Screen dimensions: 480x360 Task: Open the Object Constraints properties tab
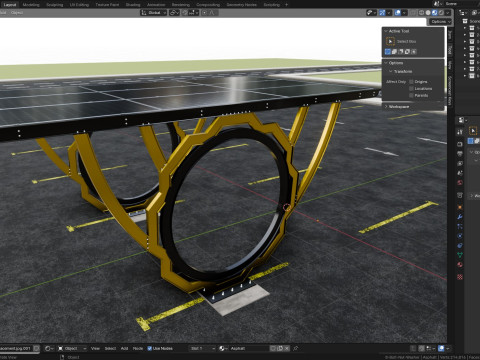pyautogui.click(x=460, y=246)
